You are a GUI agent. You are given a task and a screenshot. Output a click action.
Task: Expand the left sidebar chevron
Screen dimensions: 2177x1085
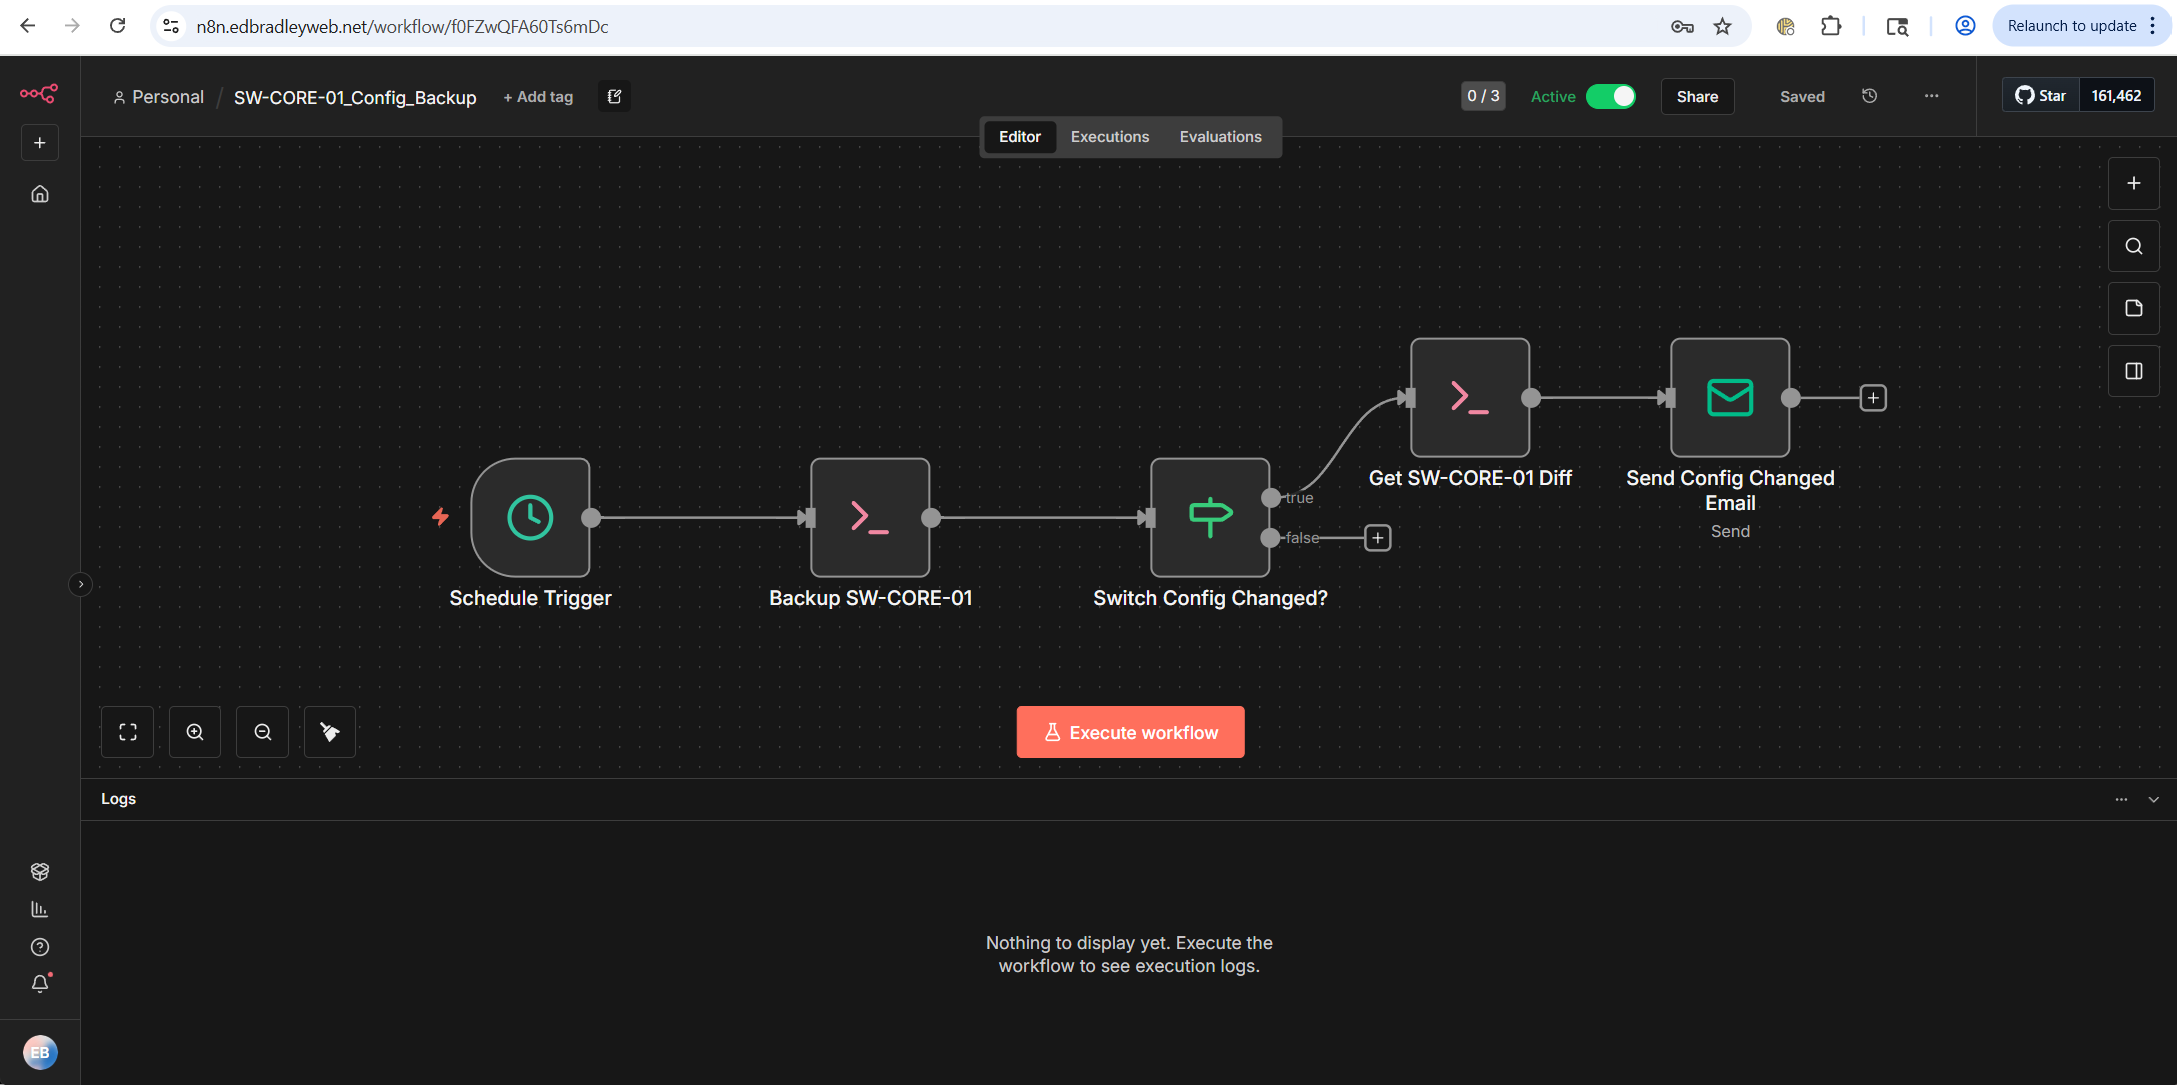(x=81, y=584)
